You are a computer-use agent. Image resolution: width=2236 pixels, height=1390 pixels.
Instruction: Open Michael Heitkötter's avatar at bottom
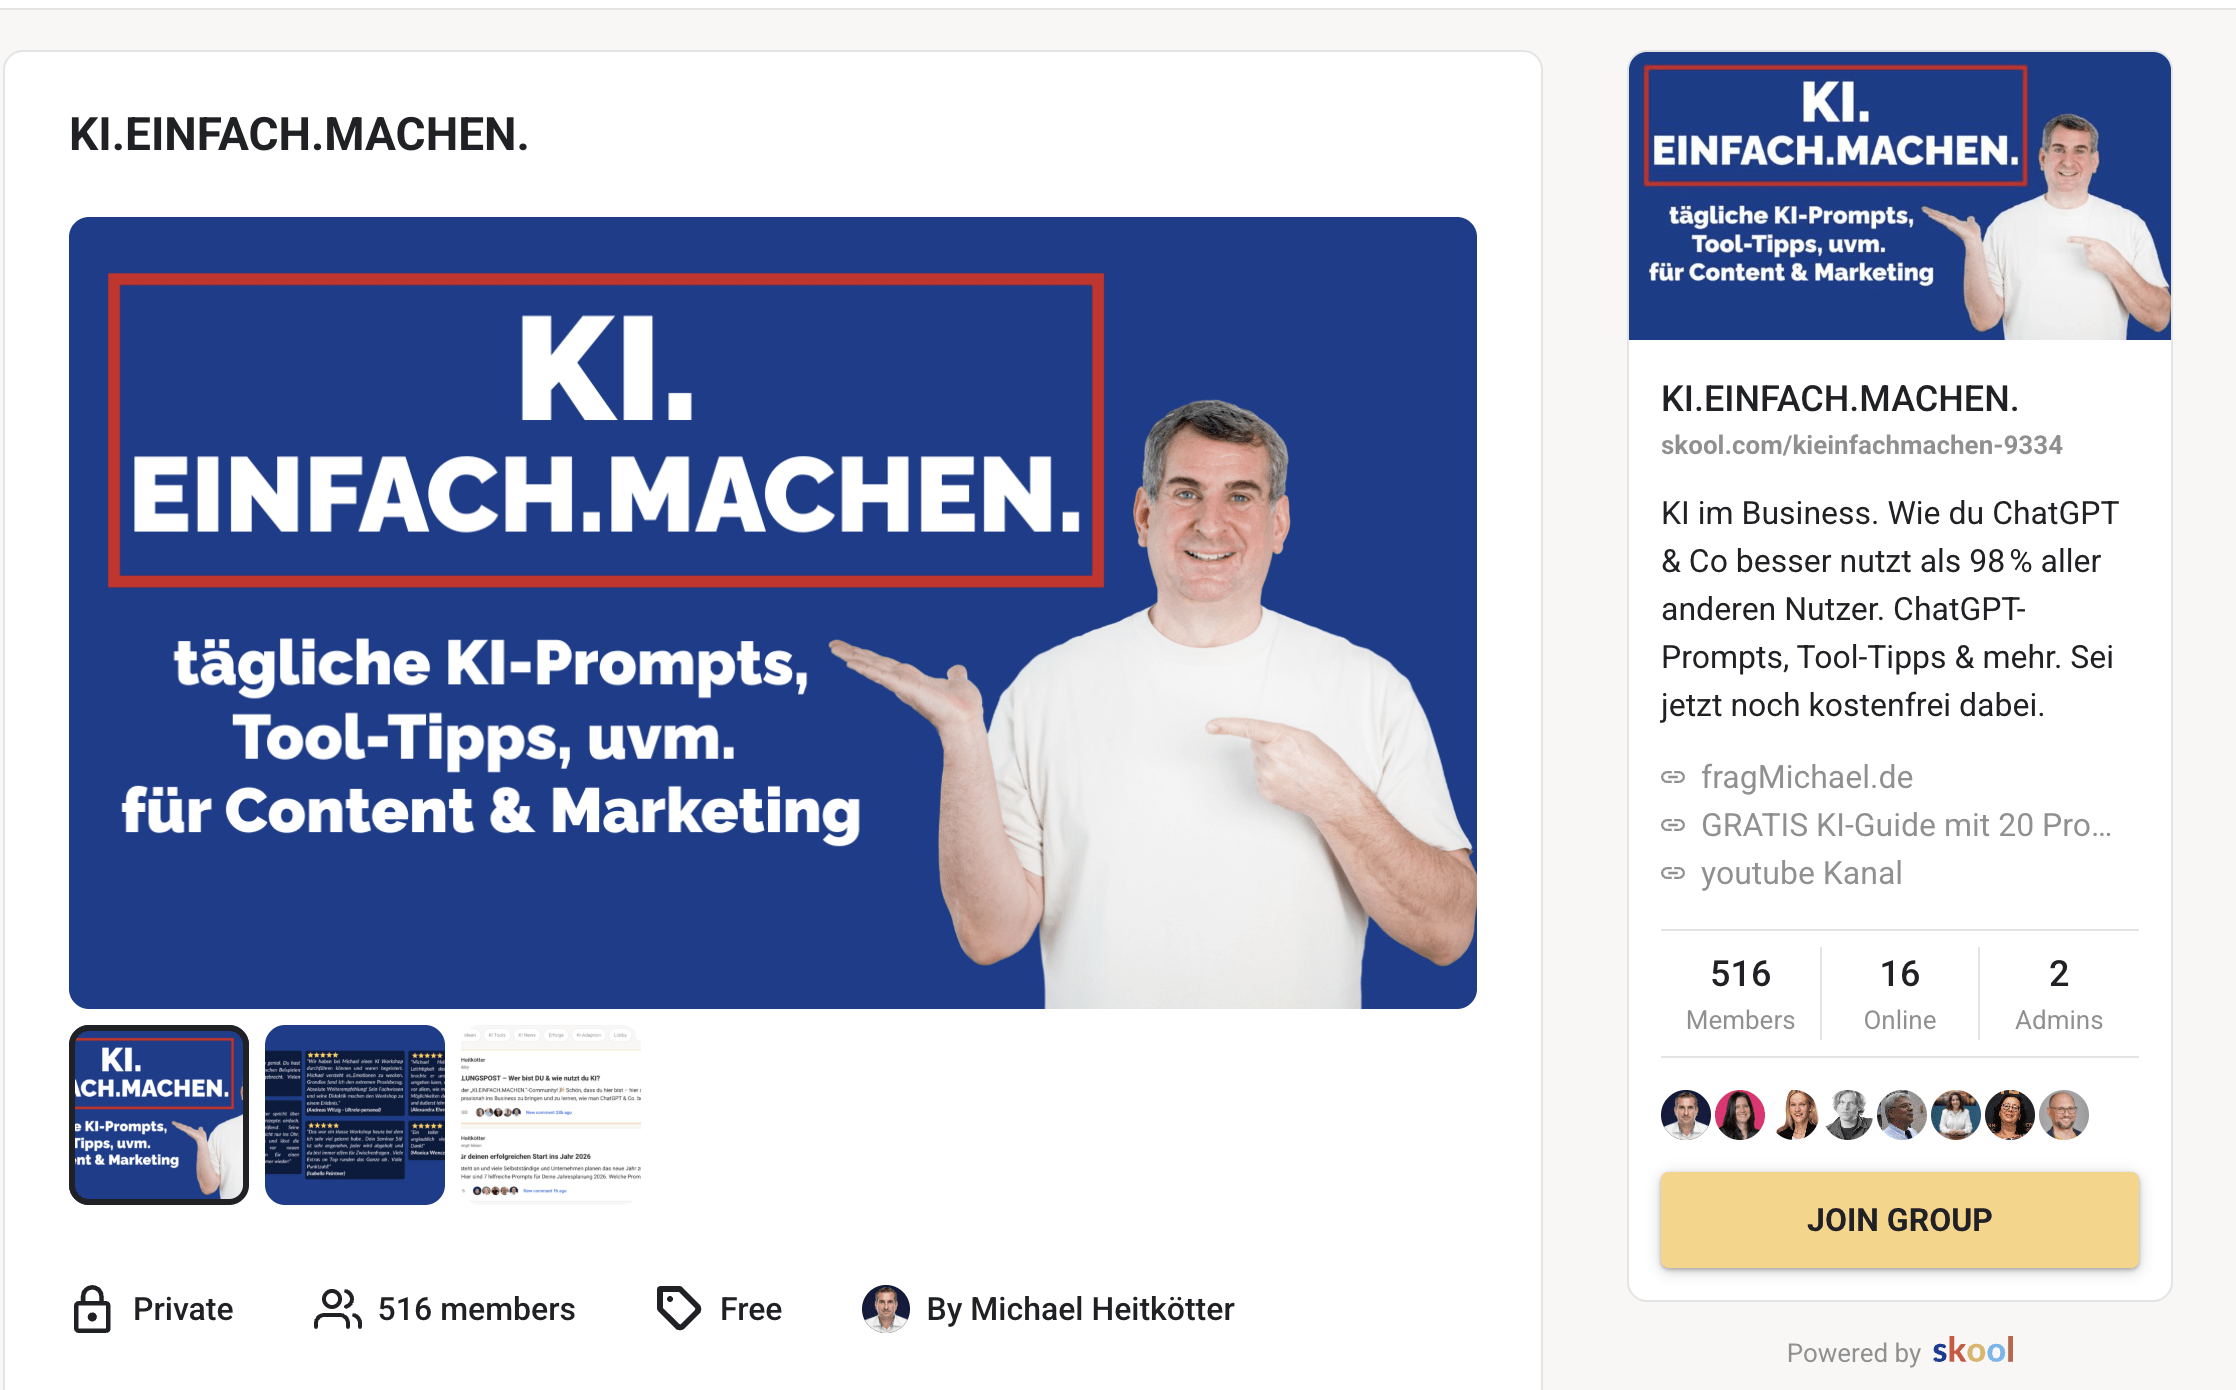(x=886, y=1309)
